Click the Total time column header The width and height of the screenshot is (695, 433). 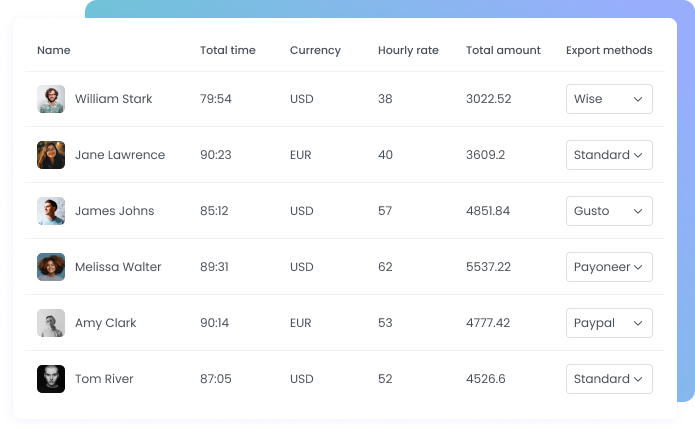point(227,50)
